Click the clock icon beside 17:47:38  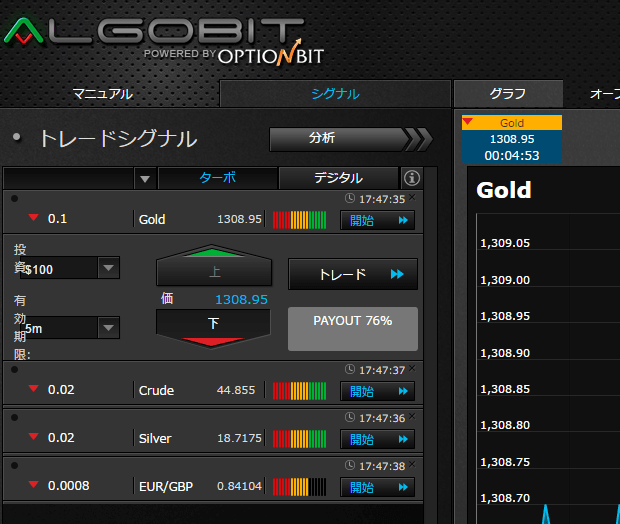tap(350, 465)
